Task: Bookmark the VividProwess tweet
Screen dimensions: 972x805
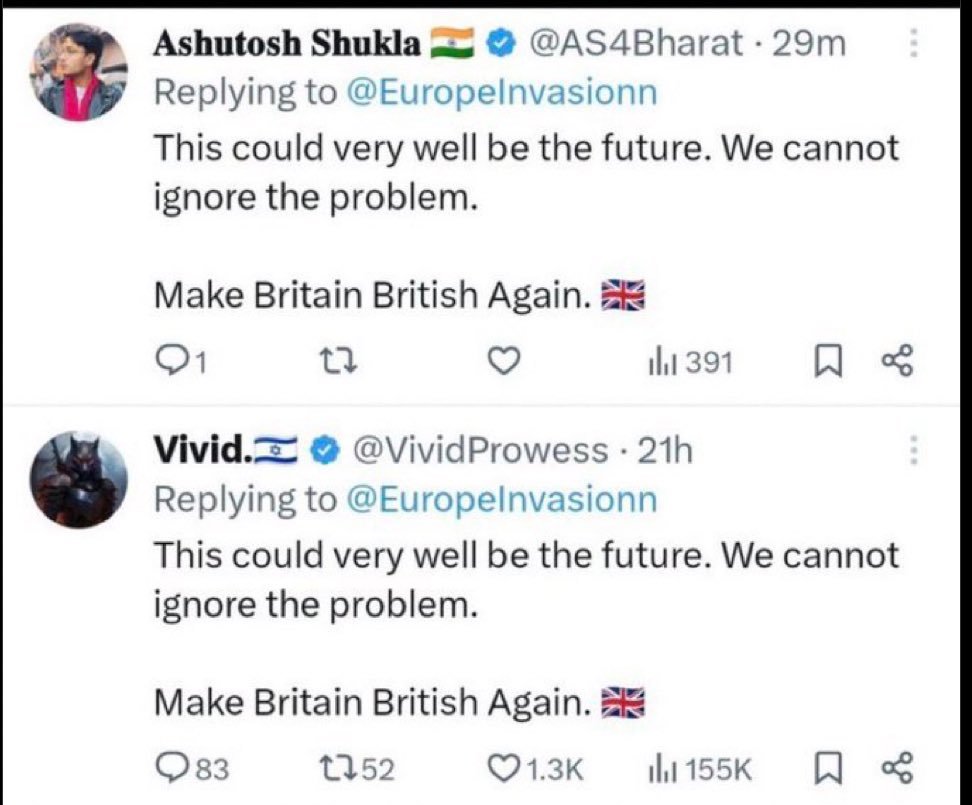Action: coord(828,768)
